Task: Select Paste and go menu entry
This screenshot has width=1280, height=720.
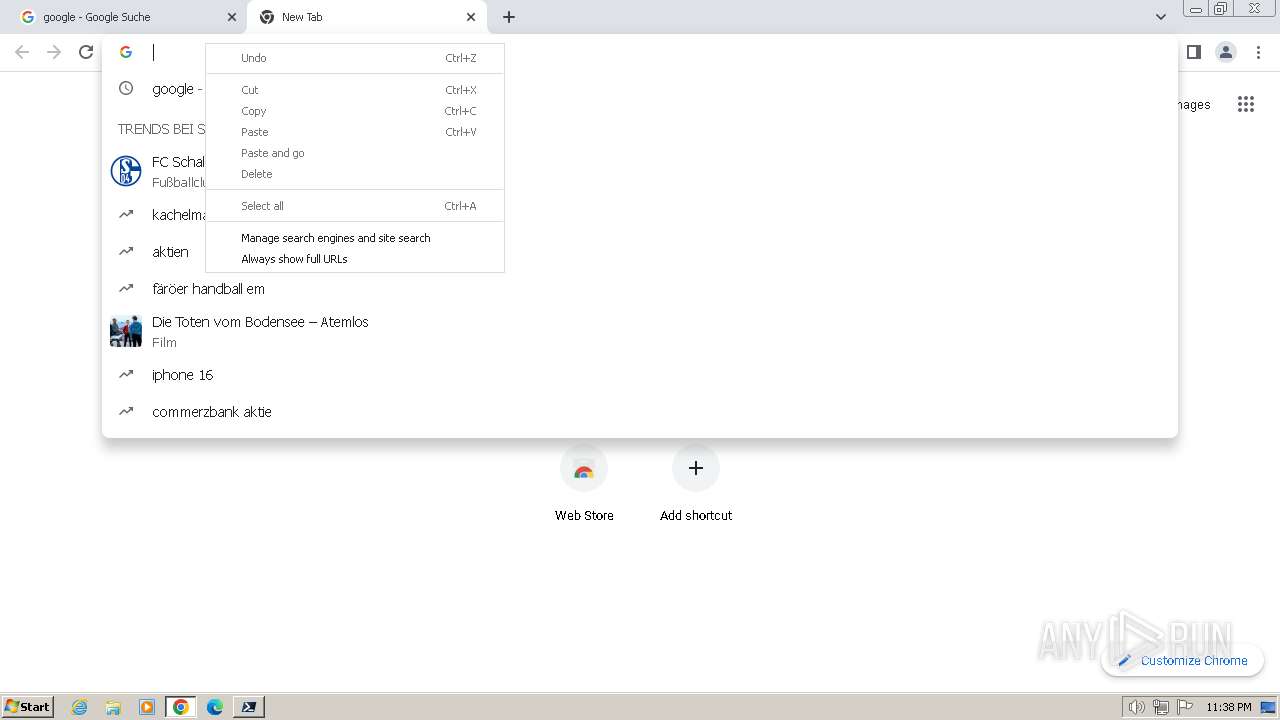Action: click(x=355, y=153)
